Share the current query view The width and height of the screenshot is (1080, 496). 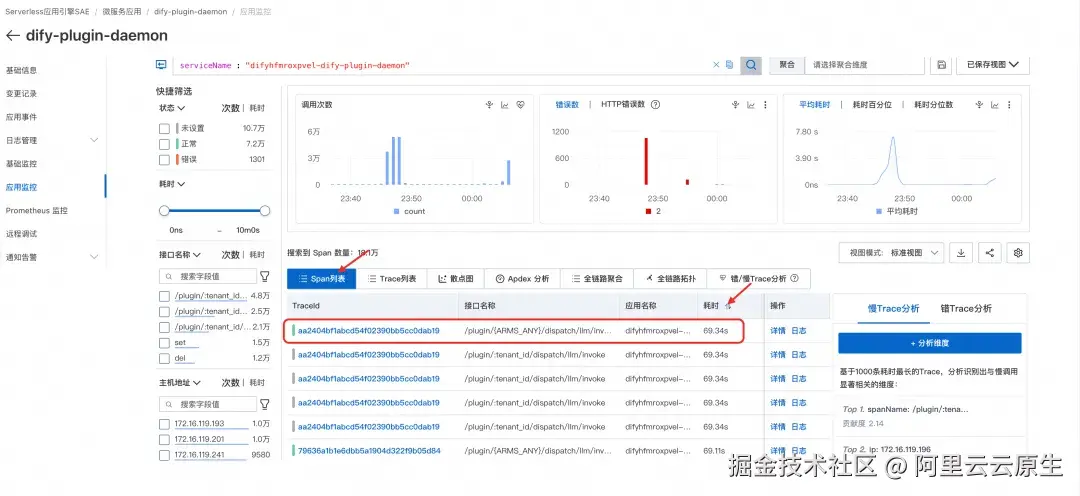(990, 253)
